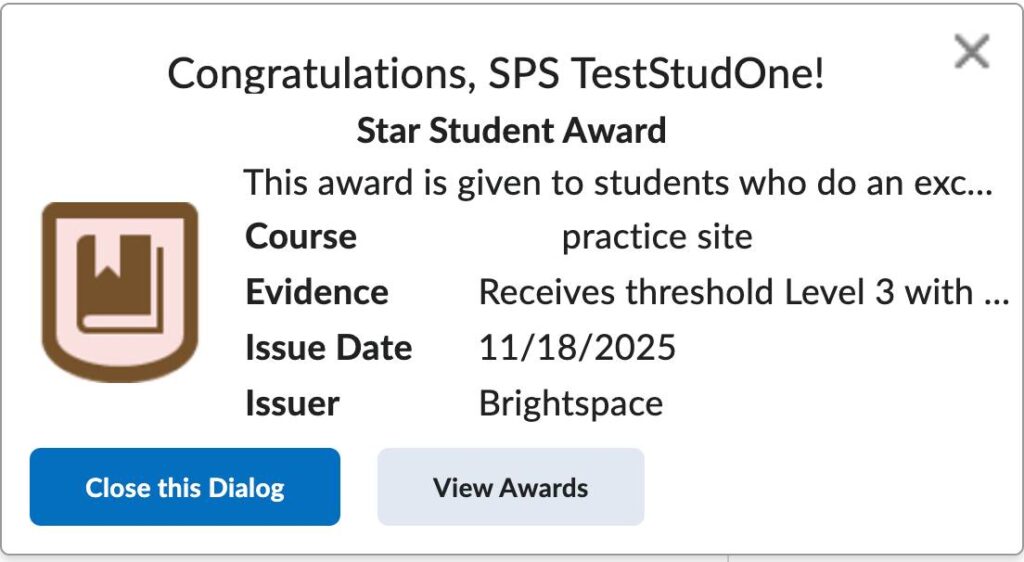Click the Star Student Award badge icon
Viewport: 1024px width, 562px height.
(119, 291)
